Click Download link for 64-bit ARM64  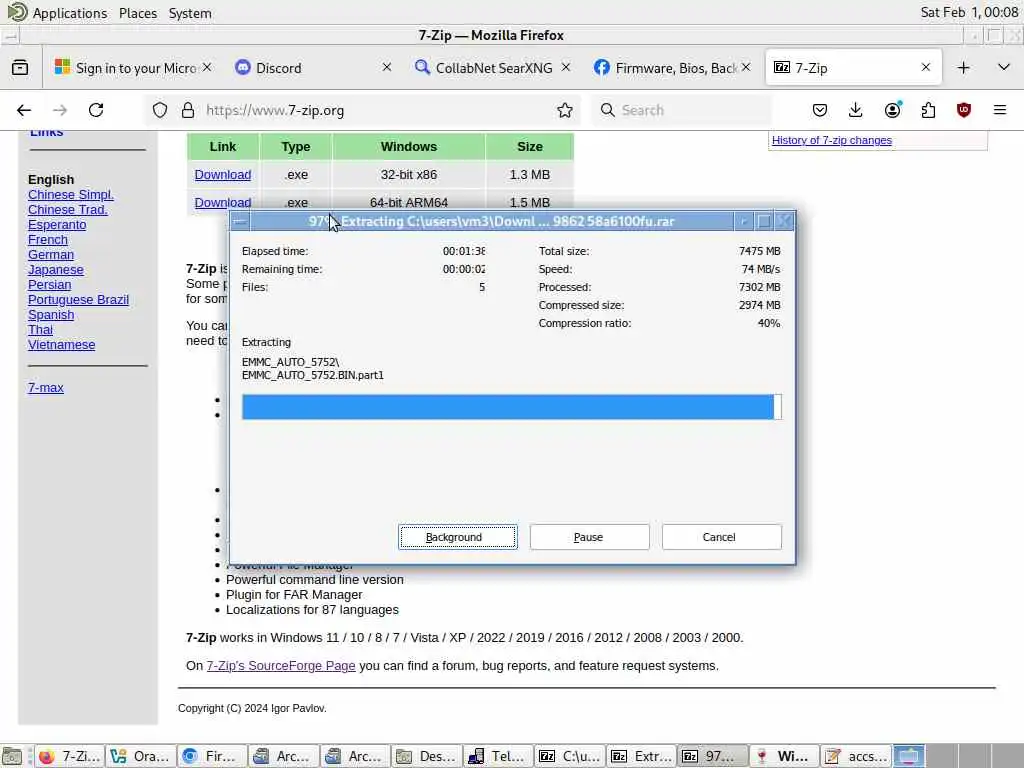[x=223, y=202]
